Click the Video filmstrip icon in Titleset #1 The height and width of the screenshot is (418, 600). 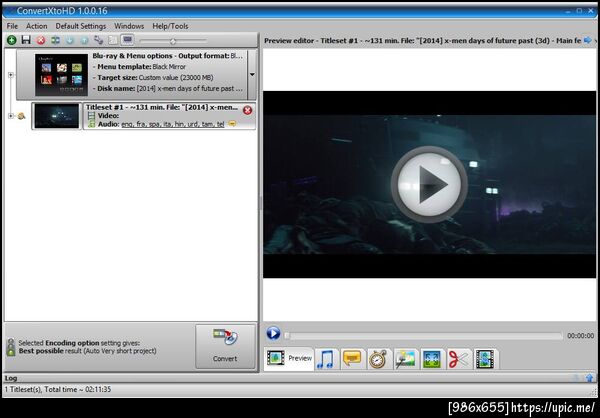tap(91, 116)
